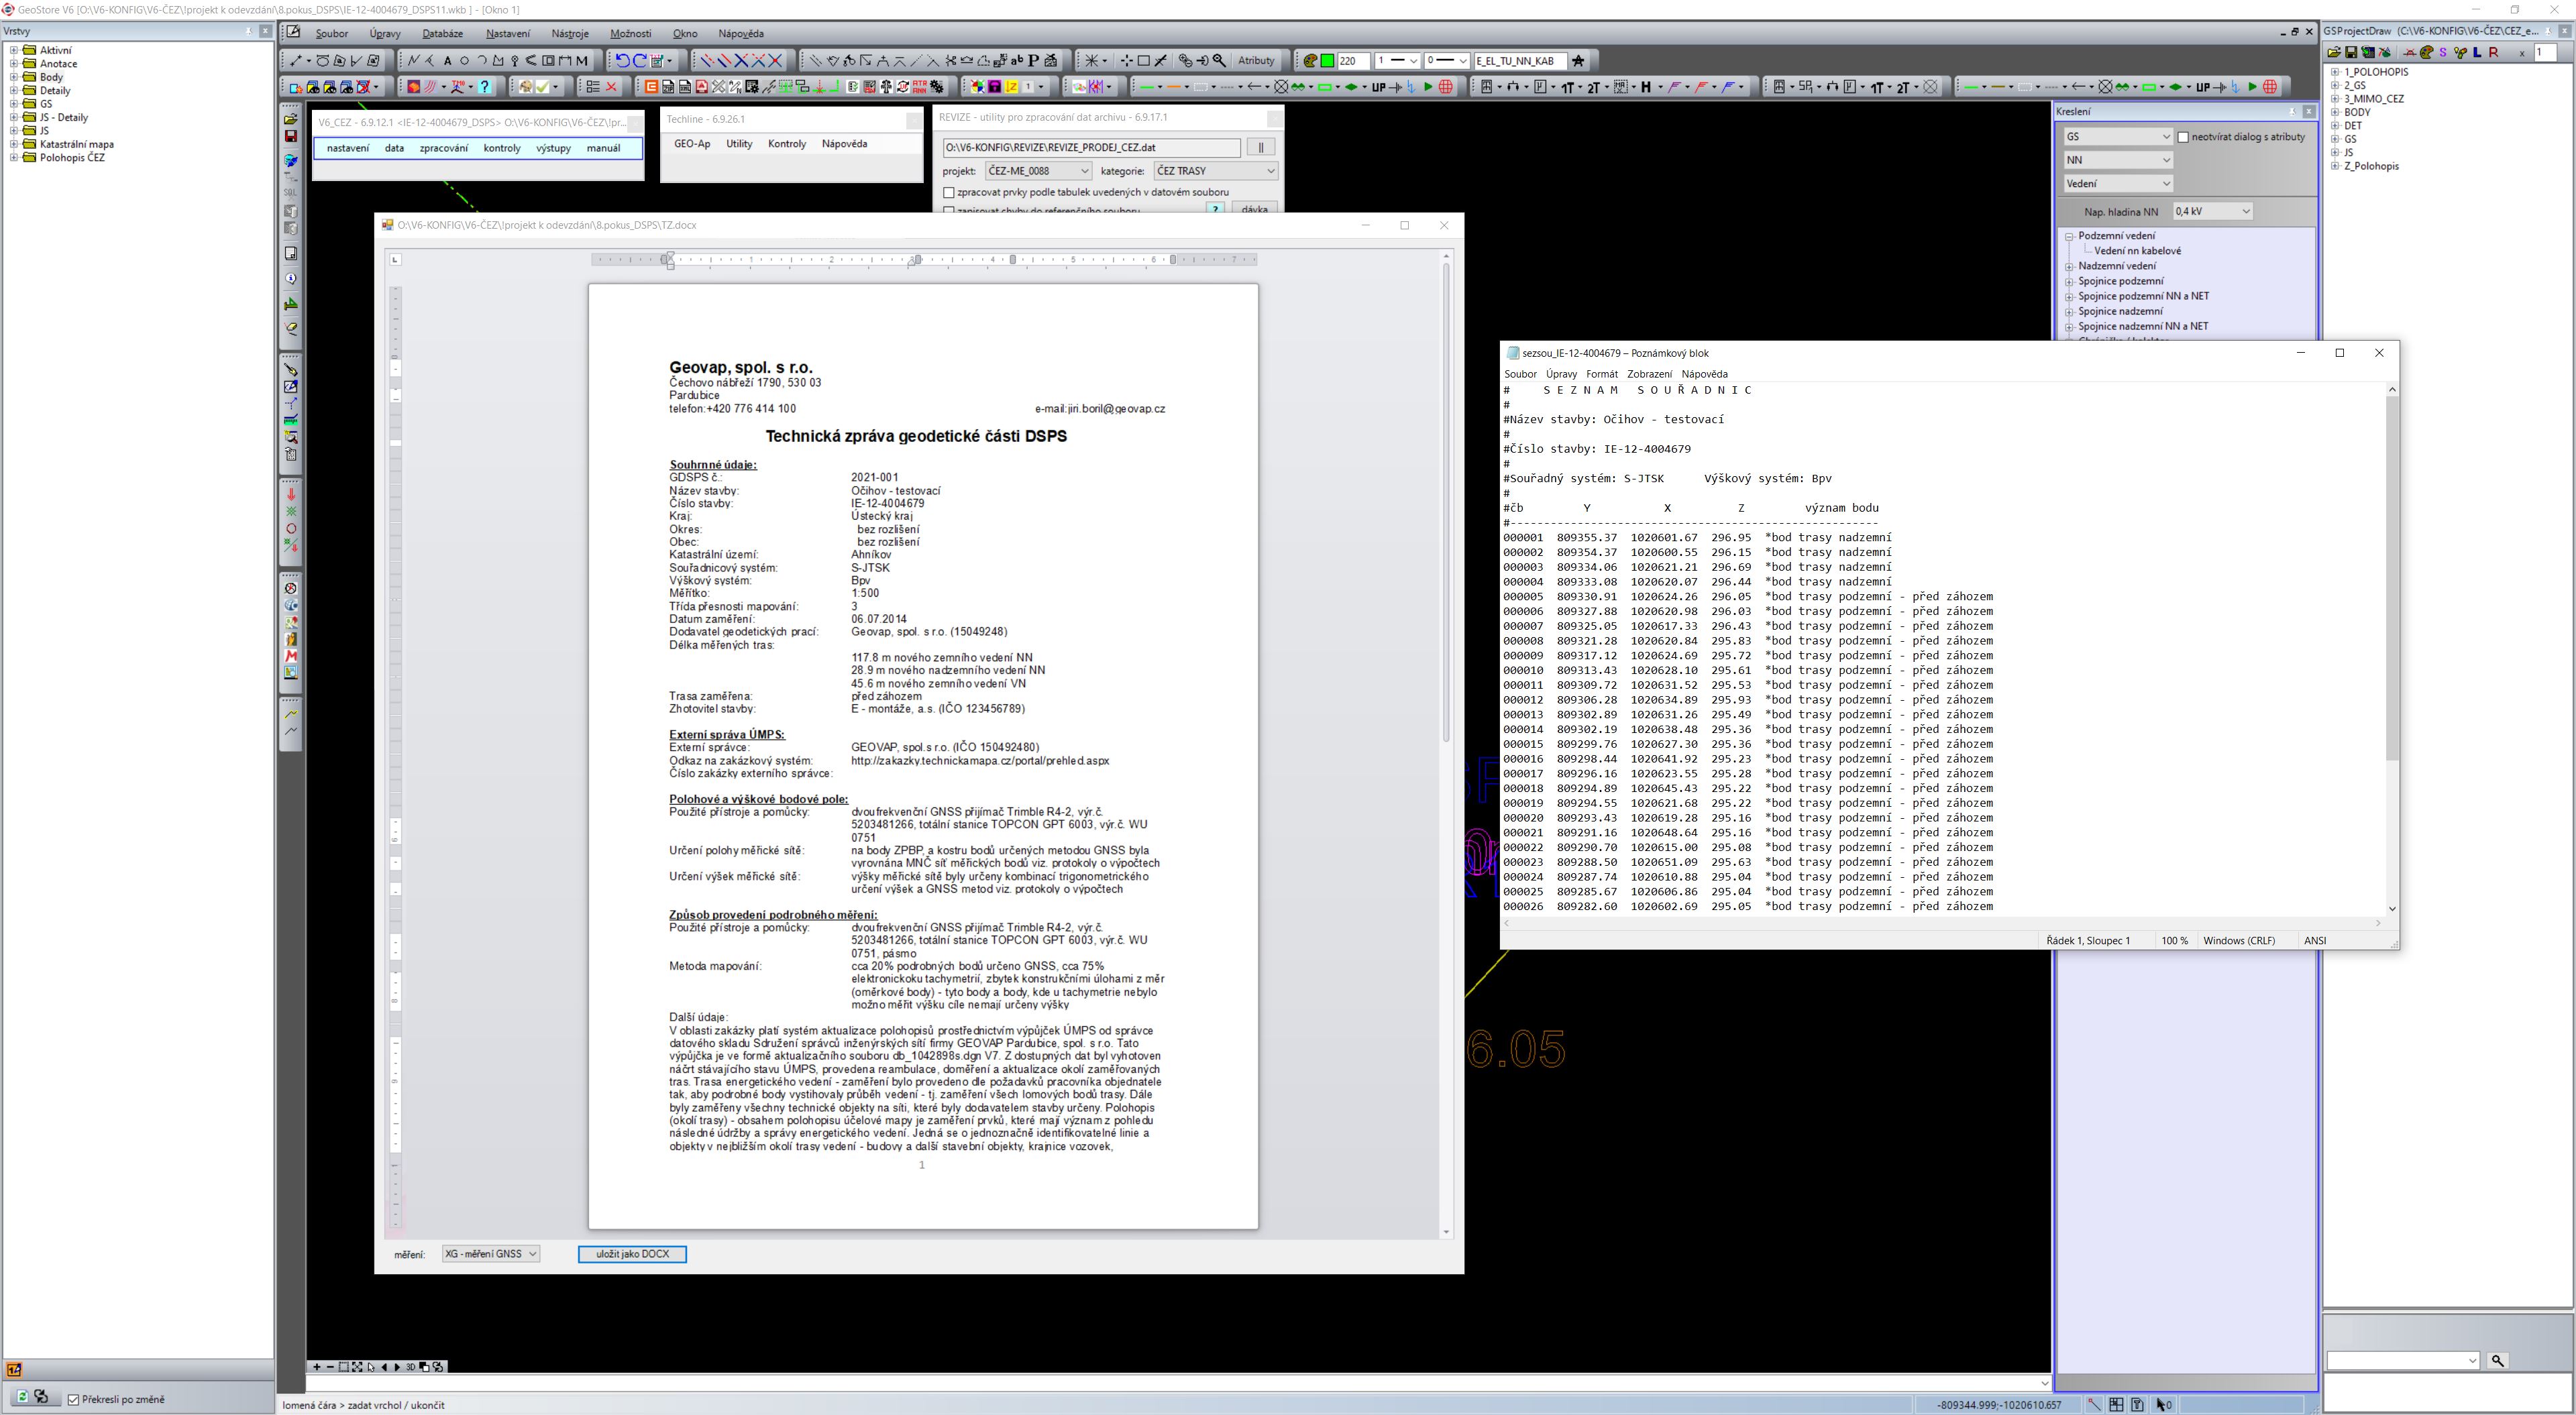Open the Databáze menu
This screenshot has height=1415, width=2576.
point(442,33)
